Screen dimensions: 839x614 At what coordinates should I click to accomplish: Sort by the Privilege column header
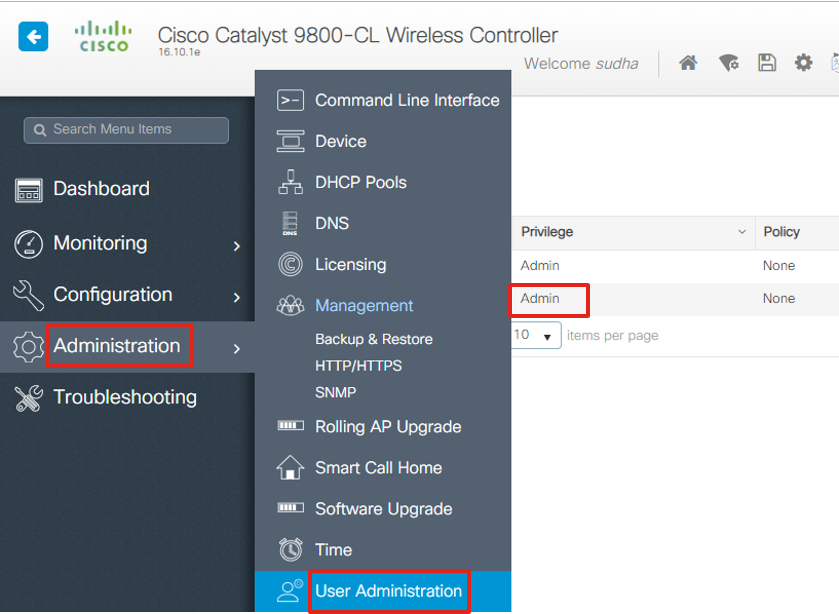pyautogui.click(x=547, y=232)
